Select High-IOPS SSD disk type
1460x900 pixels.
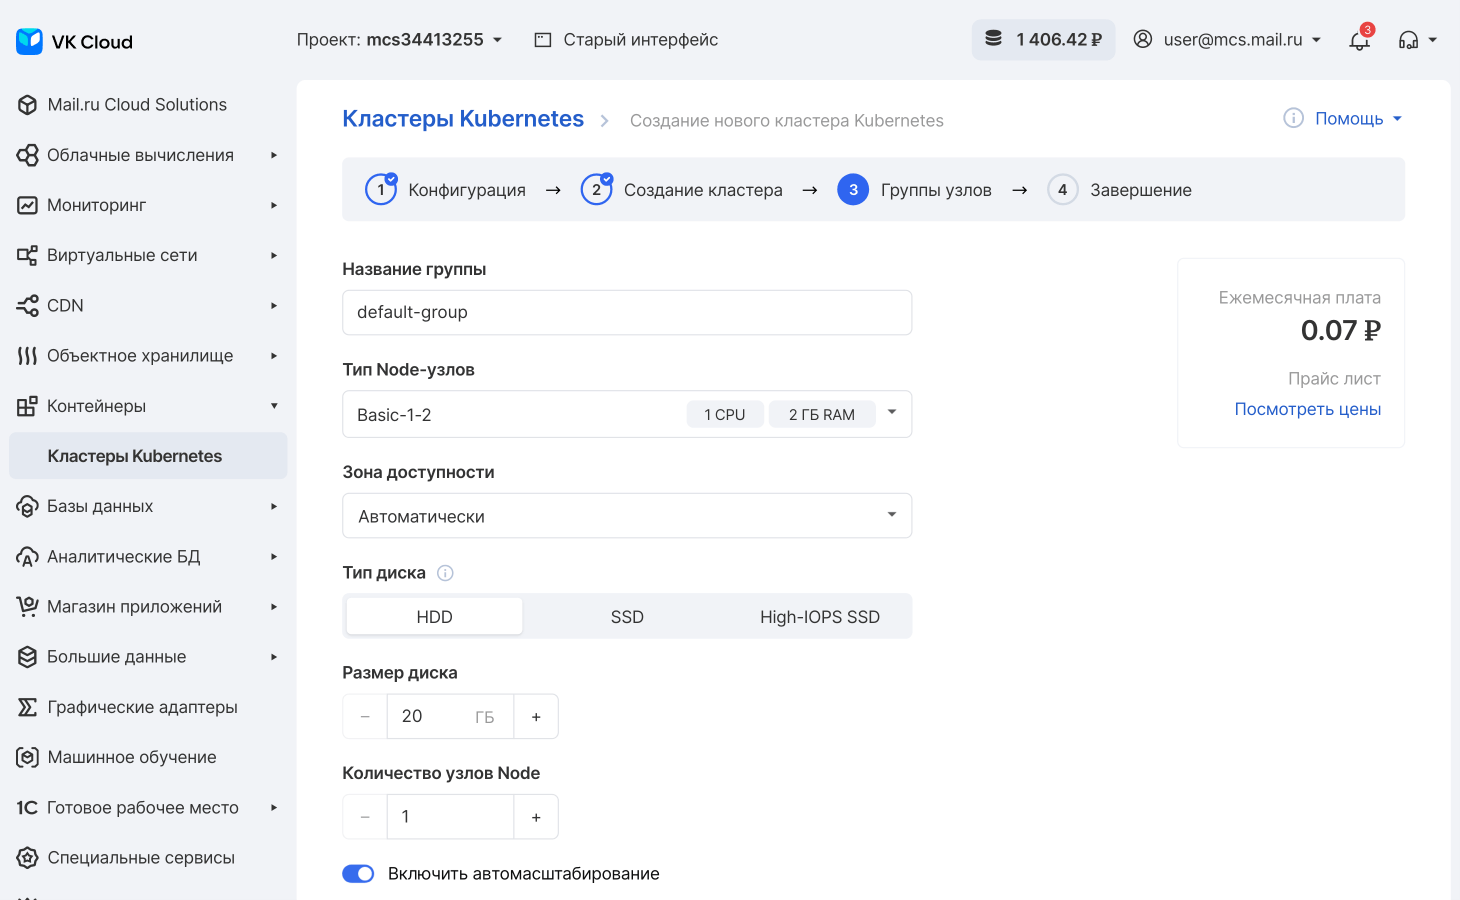(820, 617)
